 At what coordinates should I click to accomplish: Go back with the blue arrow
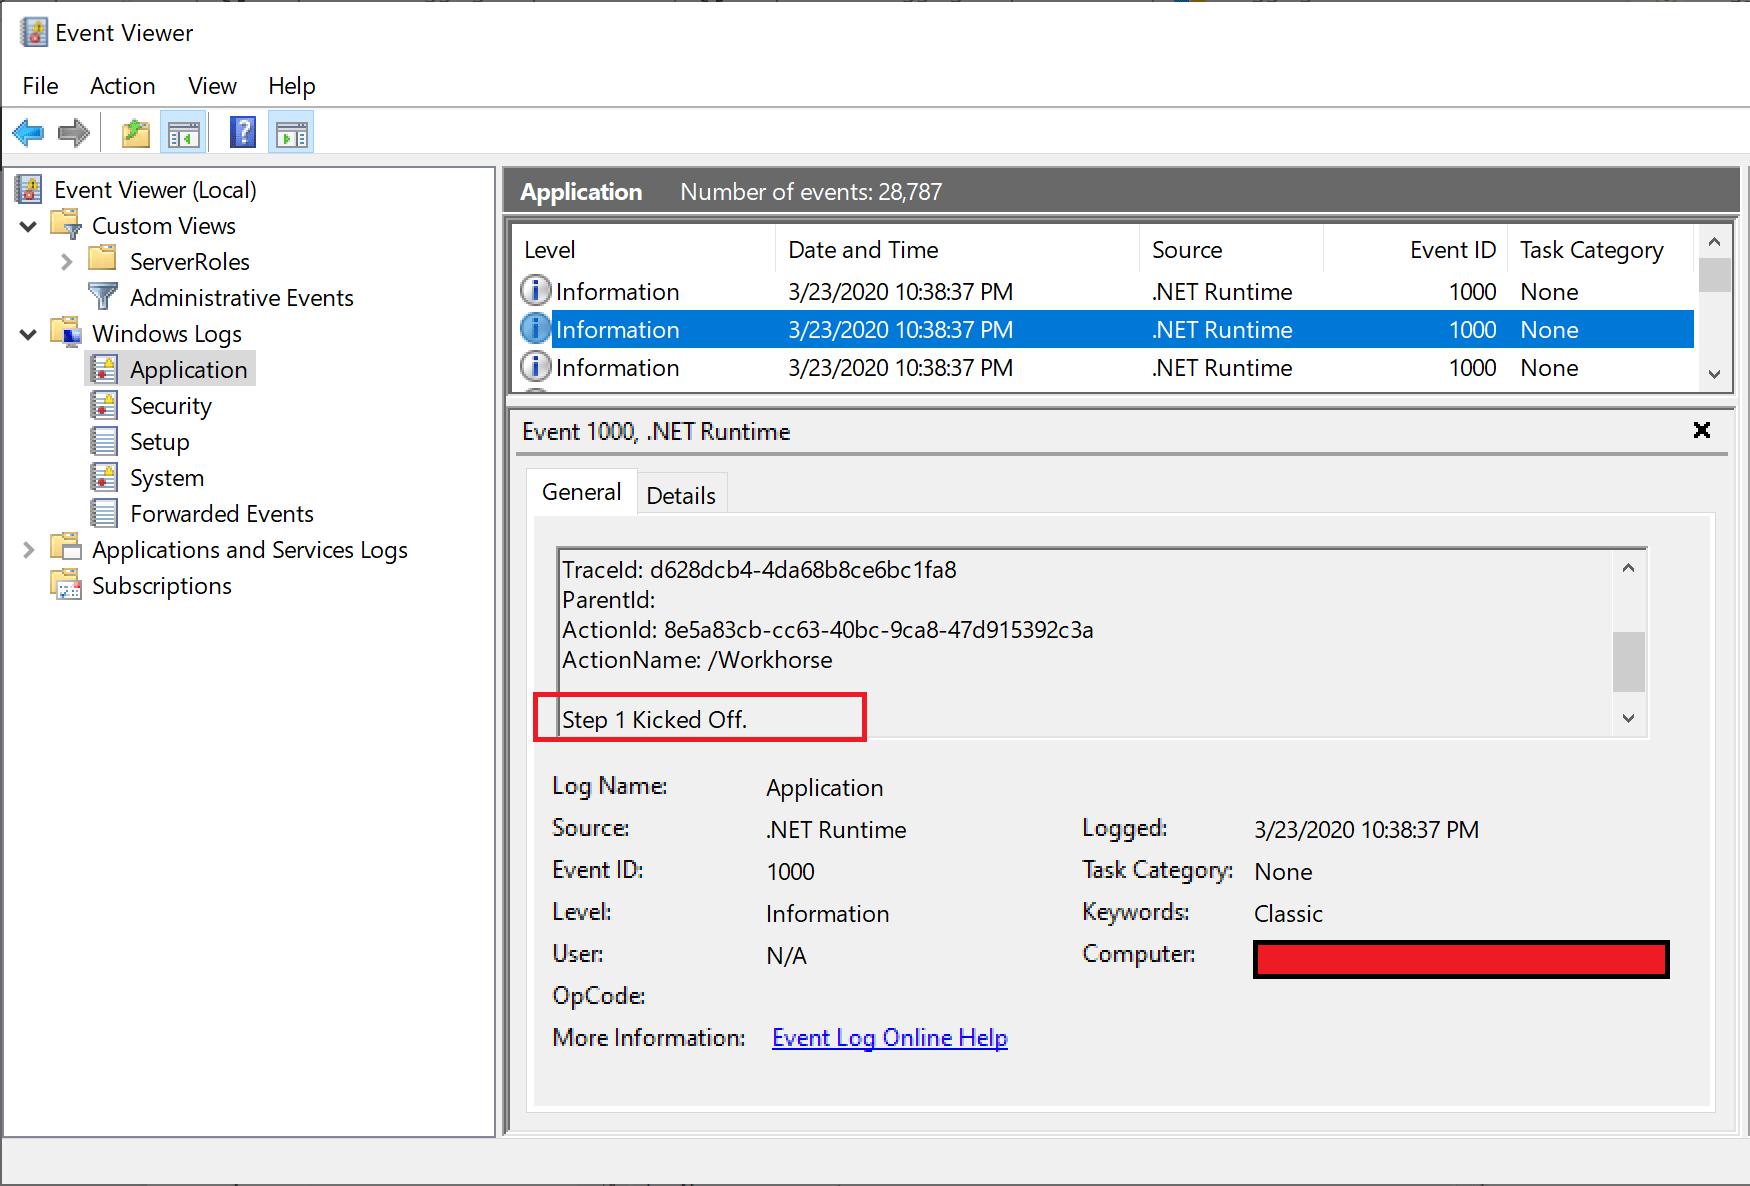[x=28, y=132]
